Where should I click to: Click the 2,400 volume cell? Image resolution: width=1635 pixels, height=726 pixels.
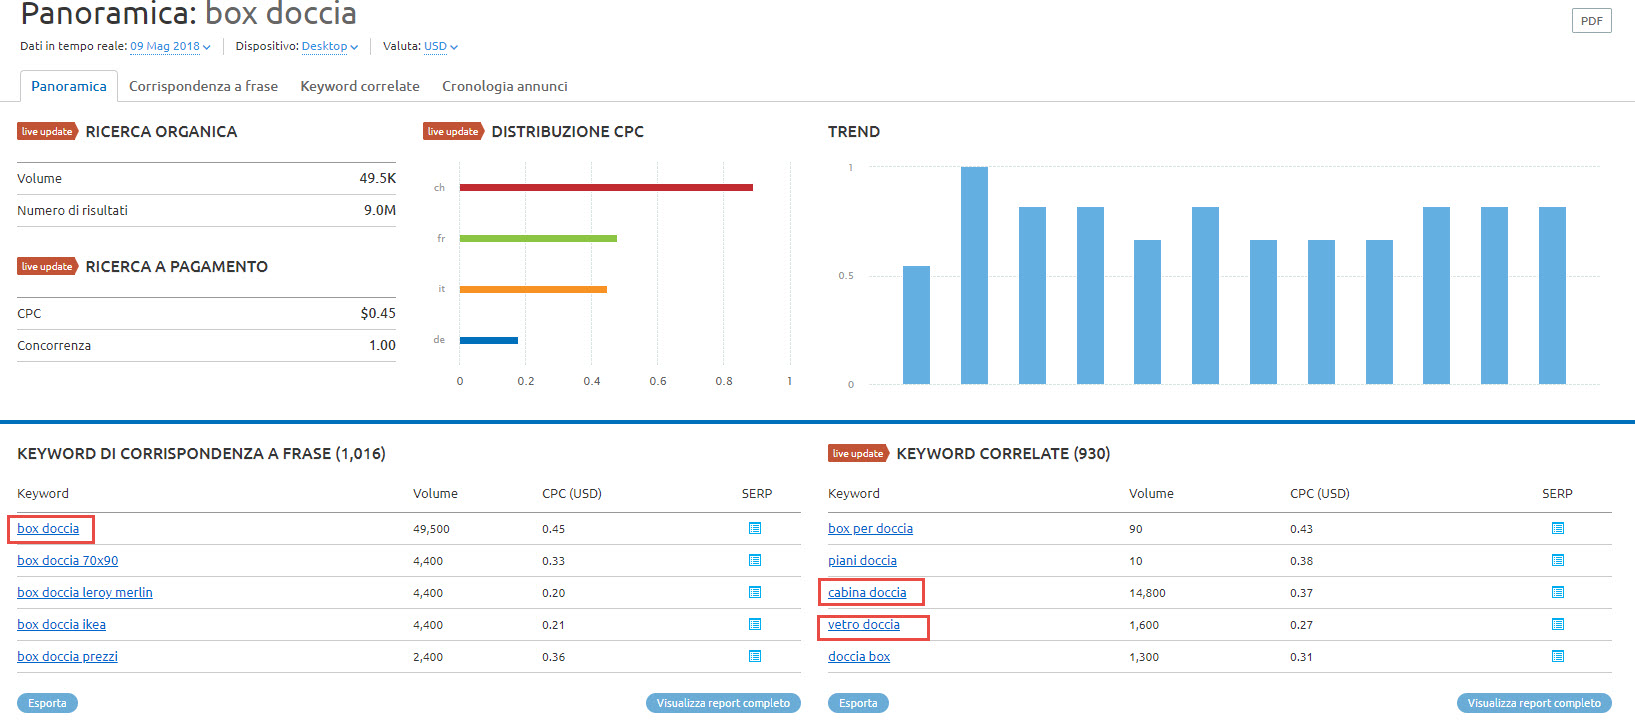coord(428,656)
